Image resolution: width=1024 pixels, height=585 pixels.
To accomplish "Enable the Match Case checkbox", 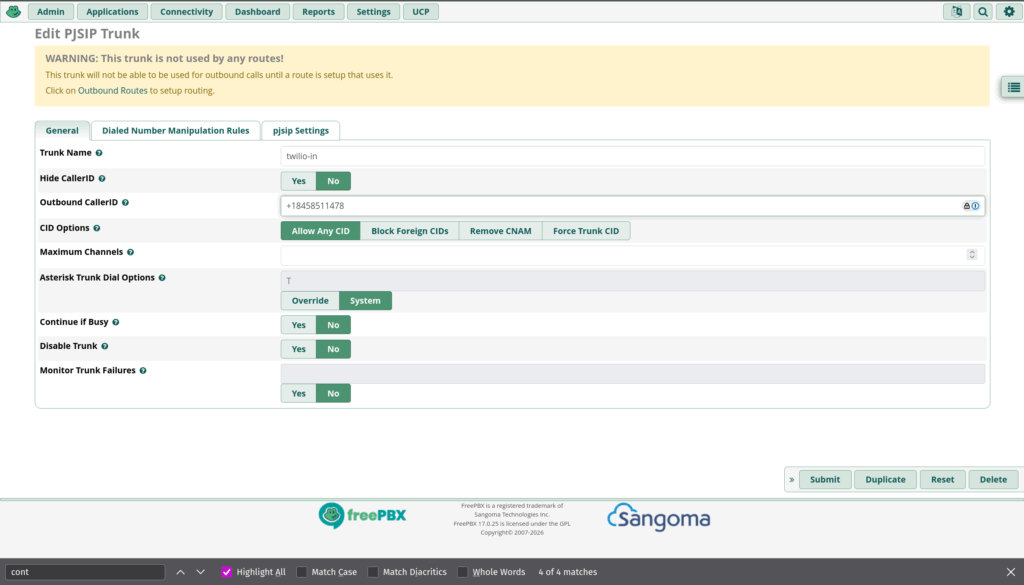I will point(303,572).
